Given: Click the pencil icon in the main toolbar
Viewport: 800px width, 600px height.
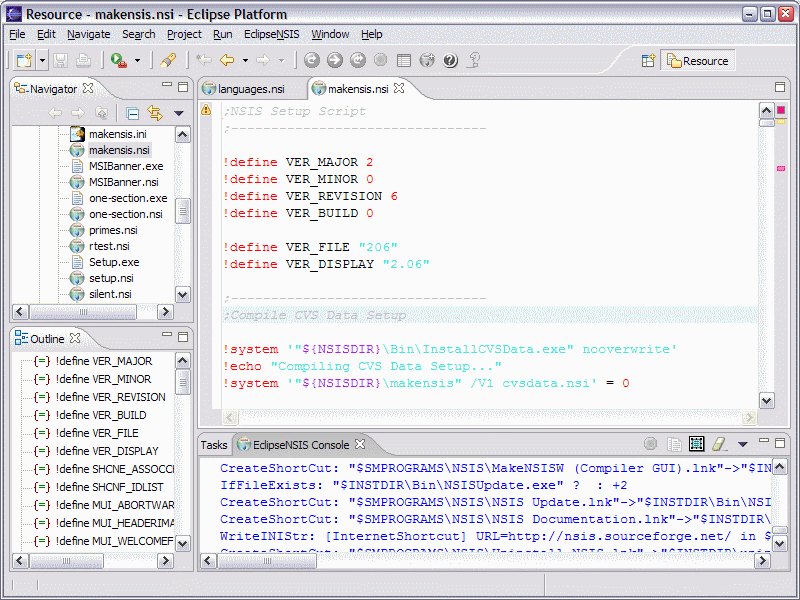Looking at the screenshot, I should click(x=168, y=61).
